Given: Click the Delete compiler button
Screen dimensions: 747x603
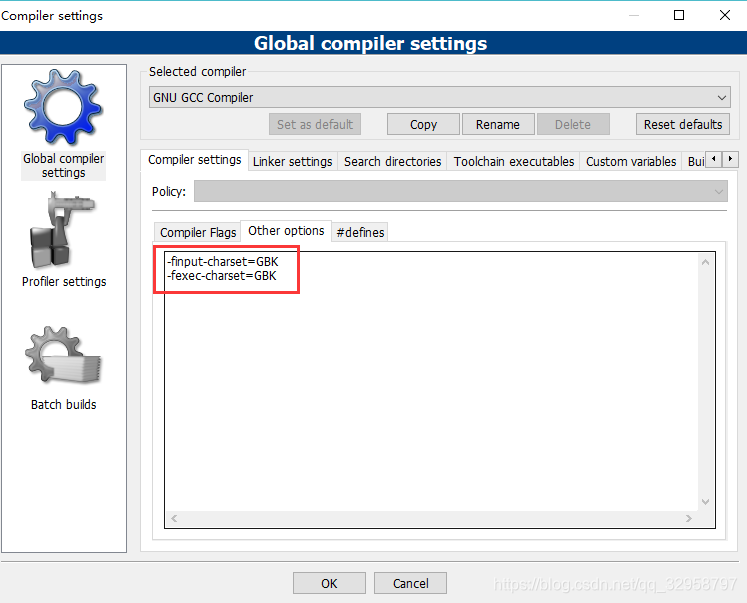Looking at the screenshot, I should (573, 124).
